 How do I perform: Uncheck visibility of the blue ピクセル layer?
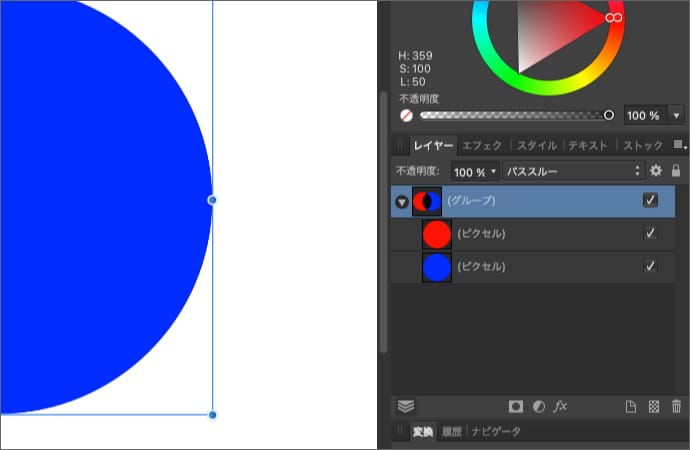pyautogui.click(x=651, y=266)
